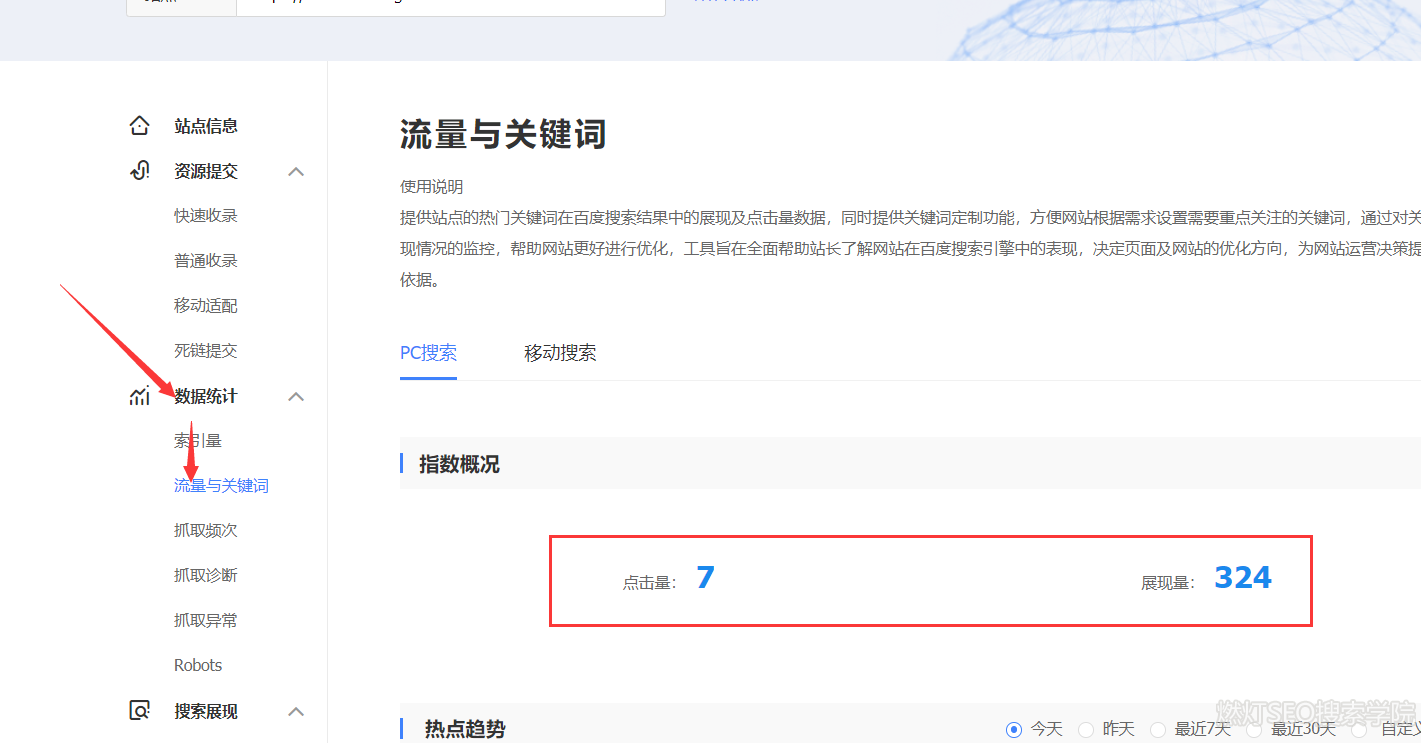Select the 最近30天 radio button

pyautogui.click(x=1254, y=729)
